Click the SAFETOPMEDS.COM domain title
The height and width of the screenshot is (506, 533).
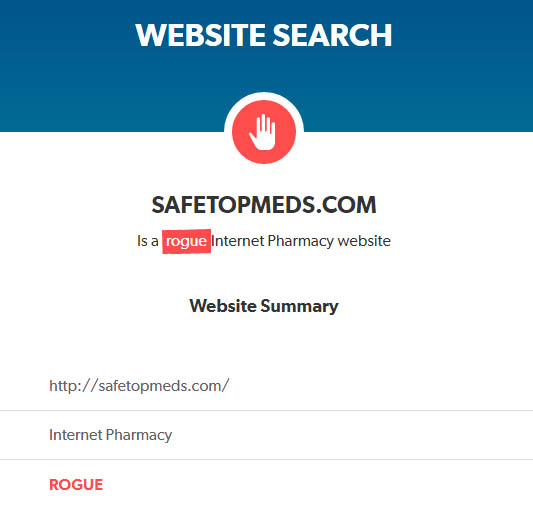tap(264, 205)
